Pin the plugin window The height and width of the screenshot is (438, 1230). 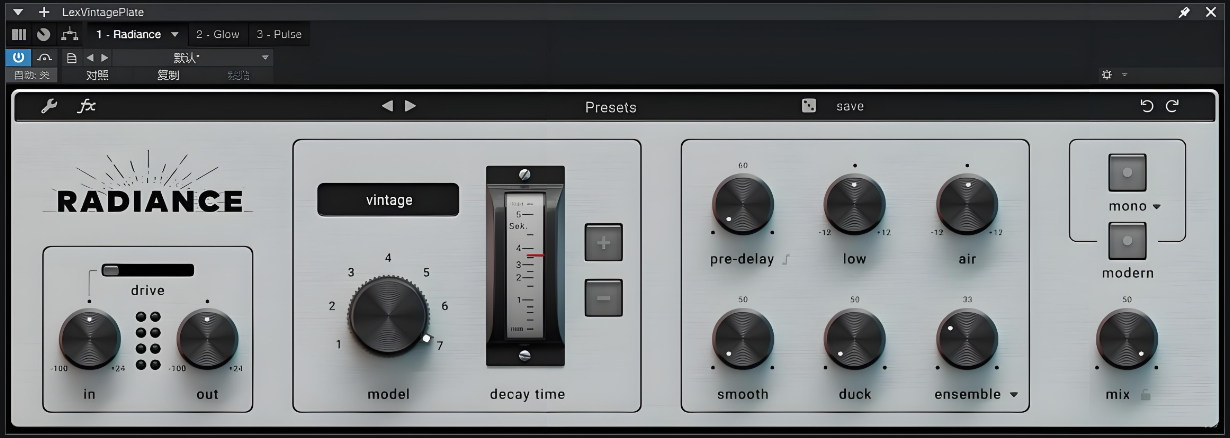[x=1185, y=12]
